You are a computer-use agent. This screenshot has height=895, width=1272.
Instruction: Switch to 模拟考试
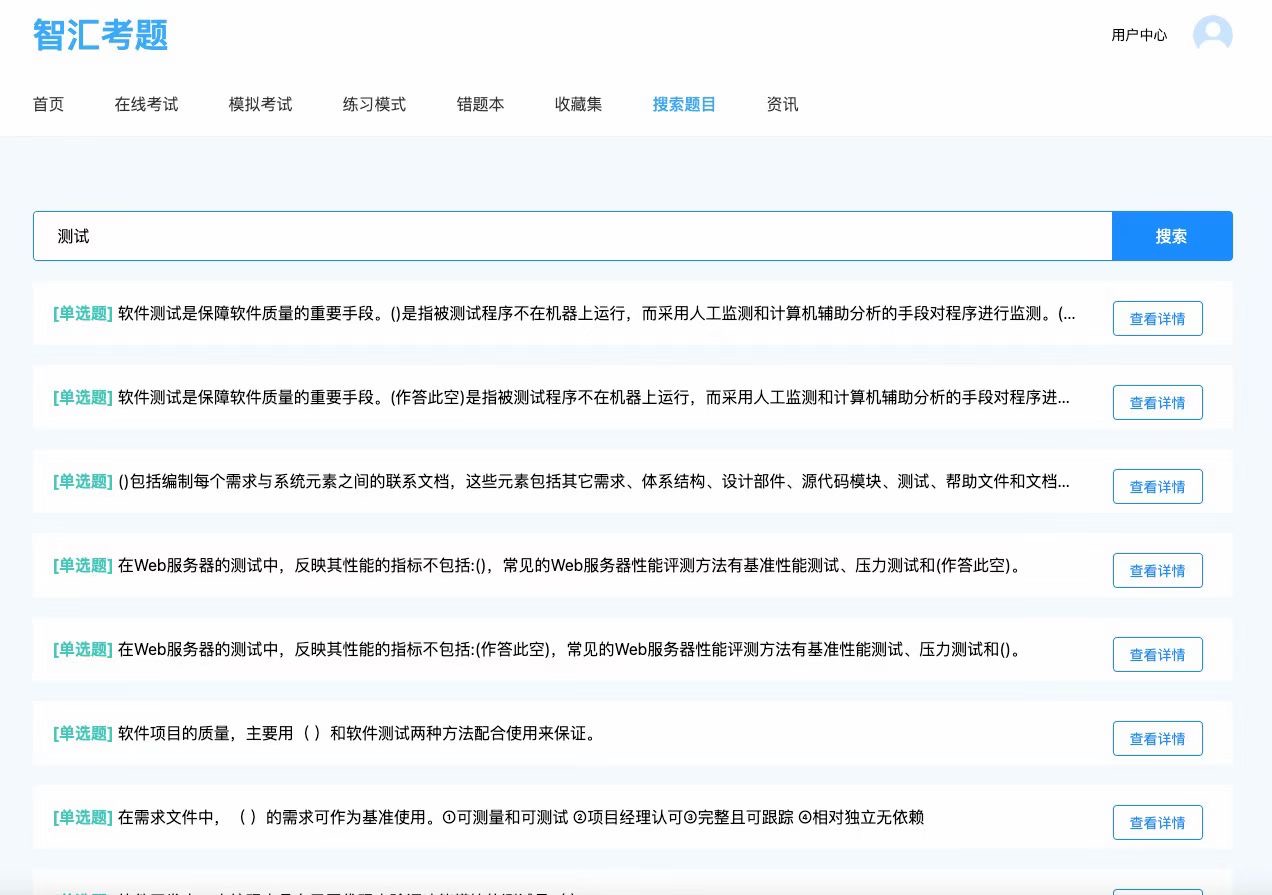click(x=260, y=104)
